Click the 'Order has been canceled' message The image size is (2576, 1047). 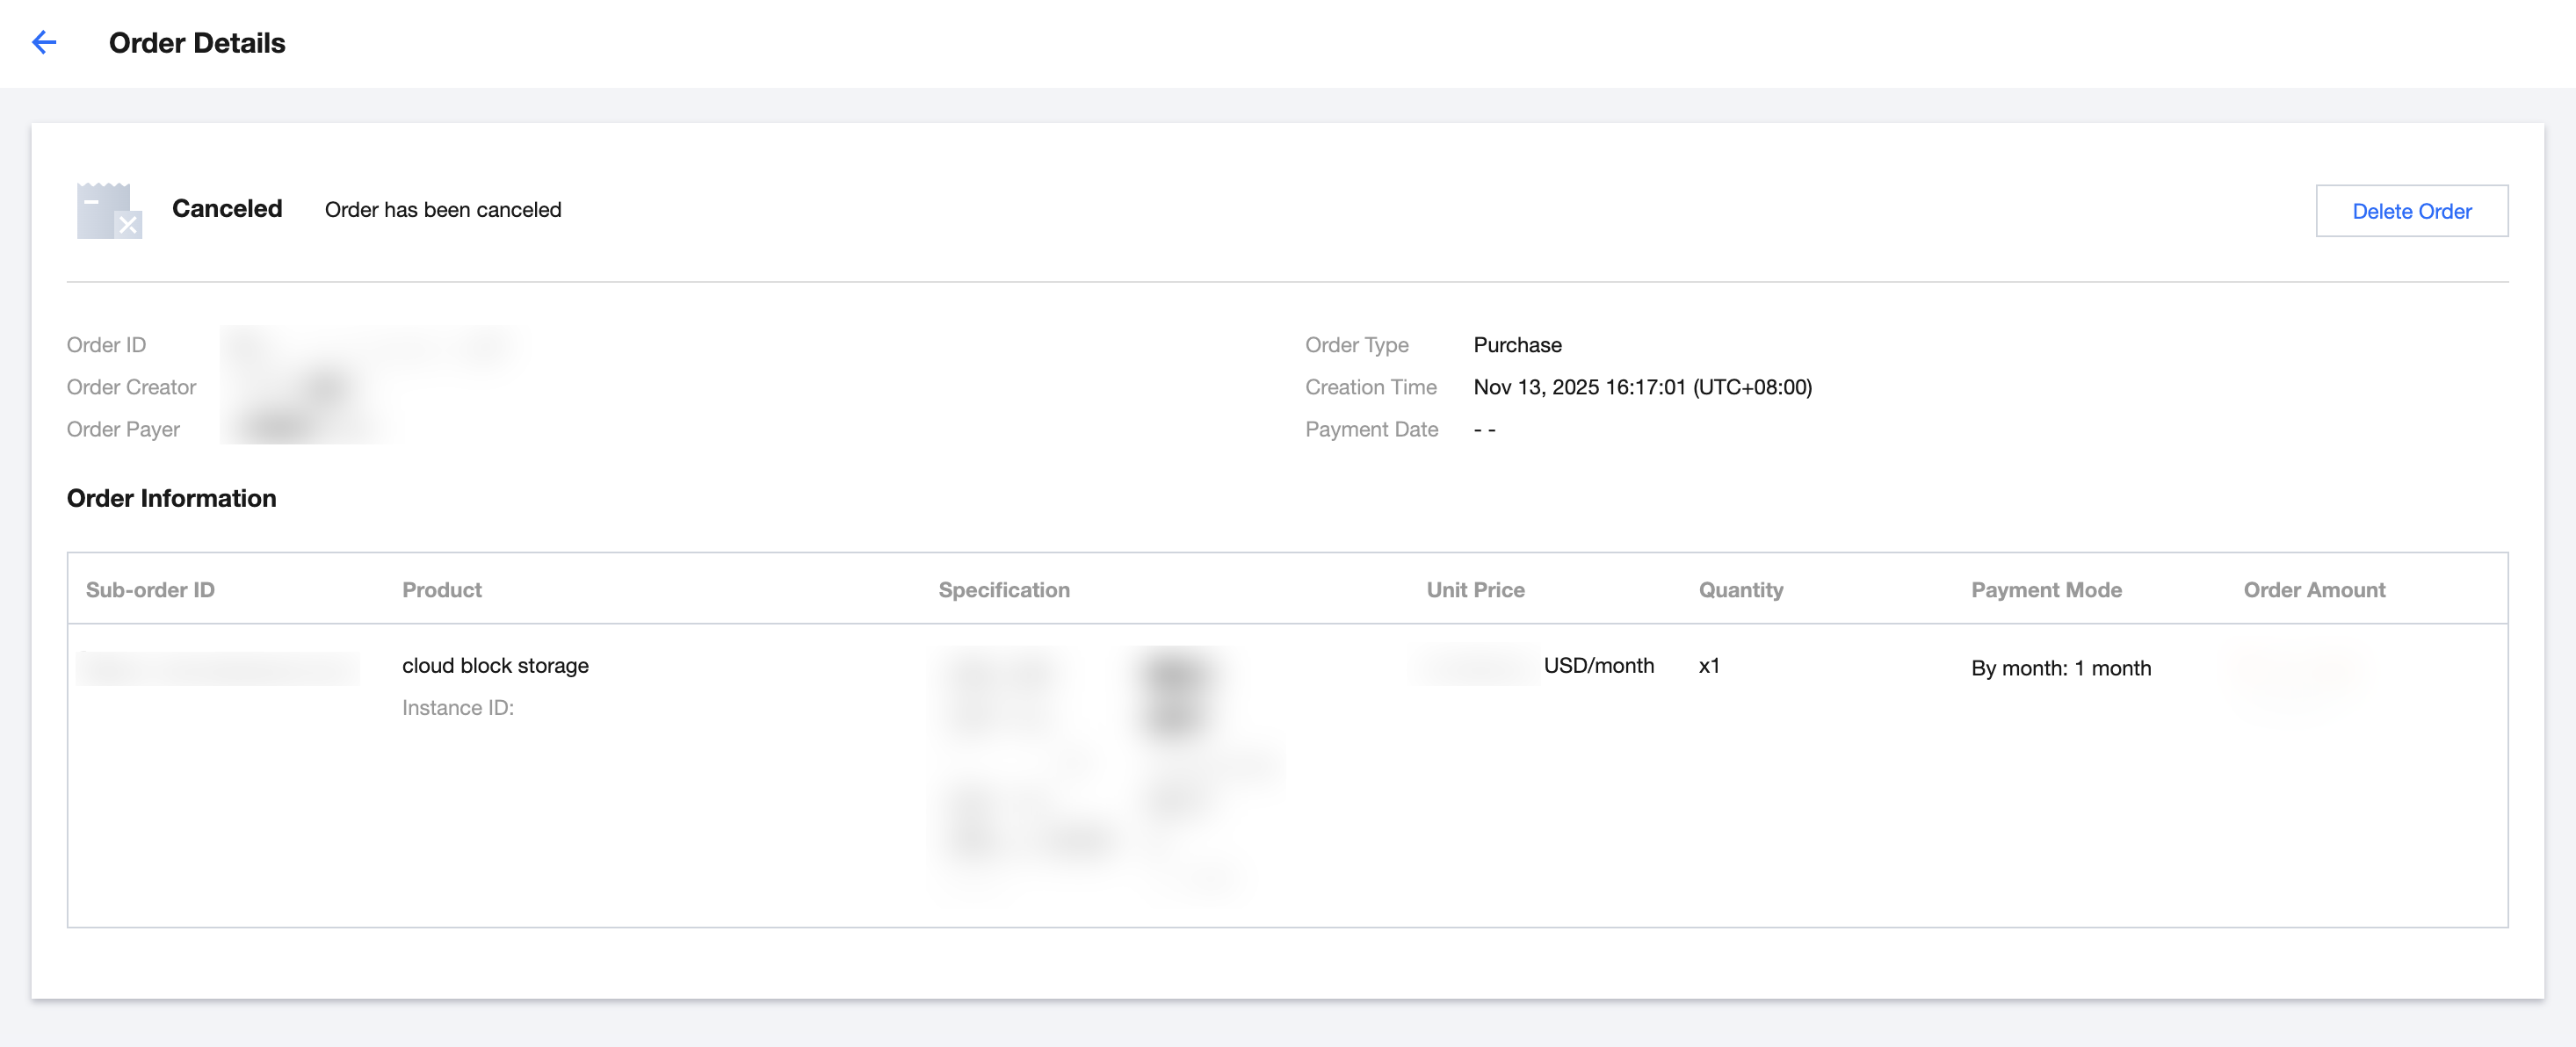(443, 210)
